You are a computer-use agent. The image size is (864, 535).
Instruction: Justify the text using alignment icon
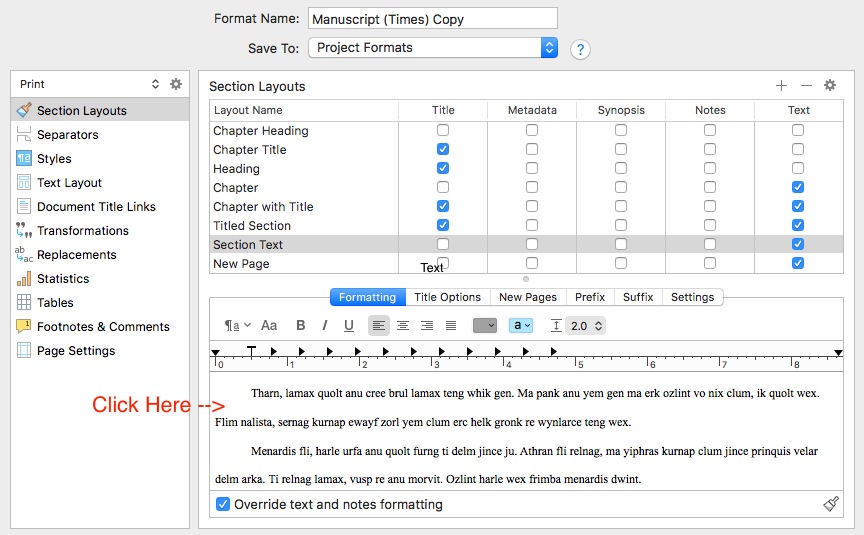pos(451,325)
